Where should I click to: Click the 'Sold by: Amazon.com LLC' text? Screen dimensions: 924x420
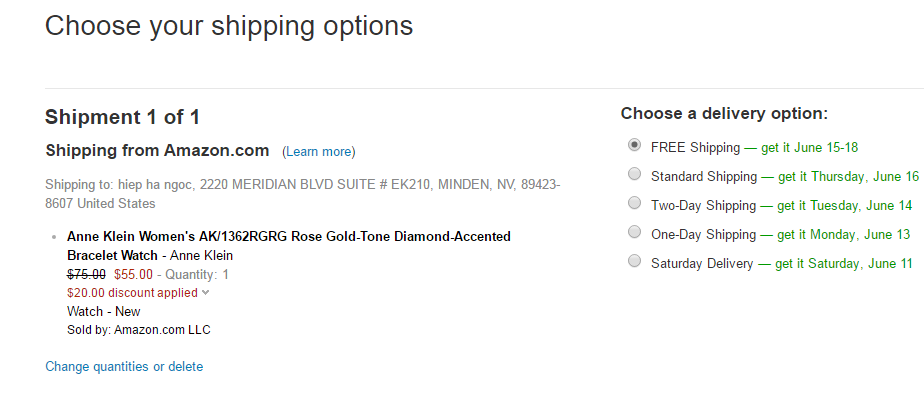click(x=138, y=330)
